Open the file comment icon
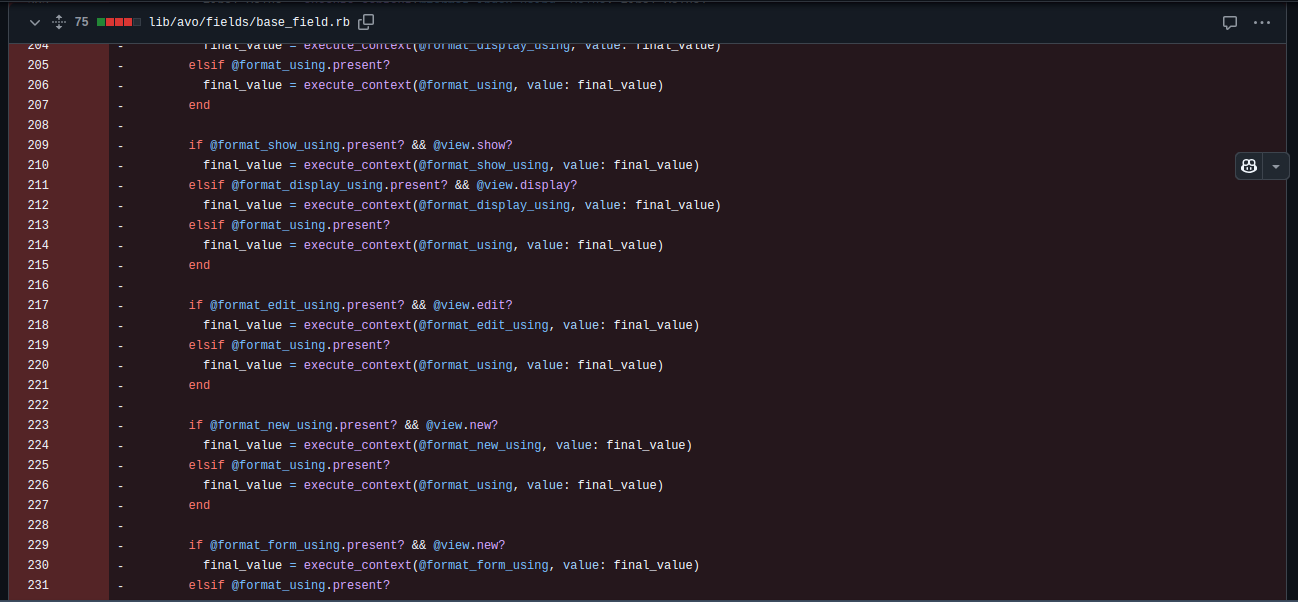 click(x=1230, y=22)
